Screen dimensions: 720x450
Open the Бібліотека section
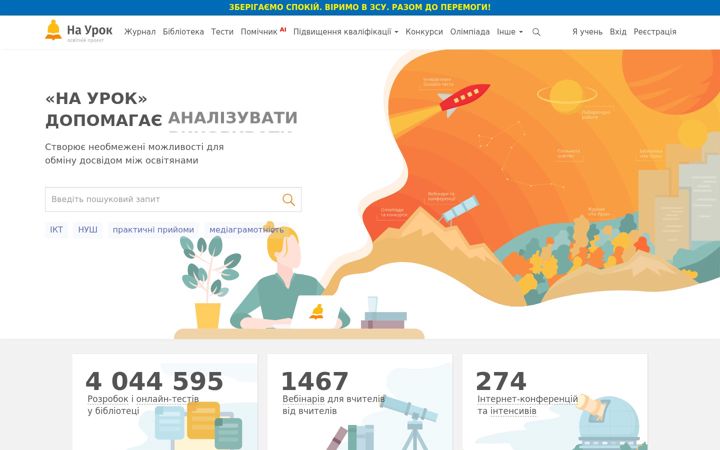(183, 32)
